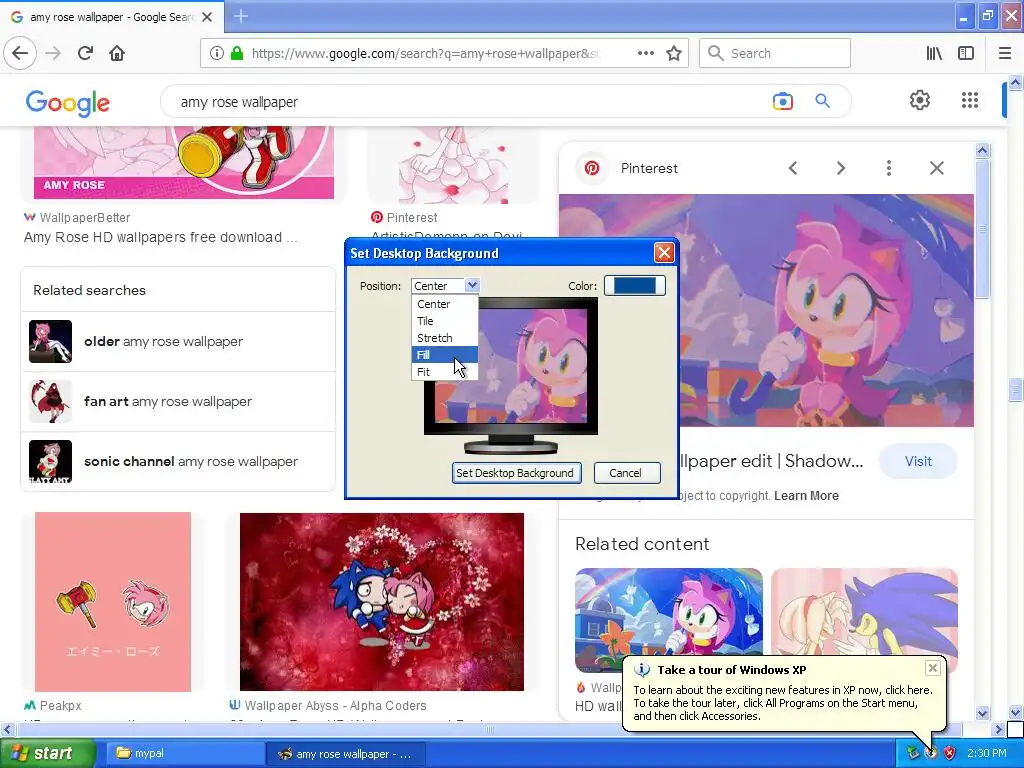Close the Set Desktop Background dialog
The width and height of the screenshot is (1024, 768).
pos(664,253)
